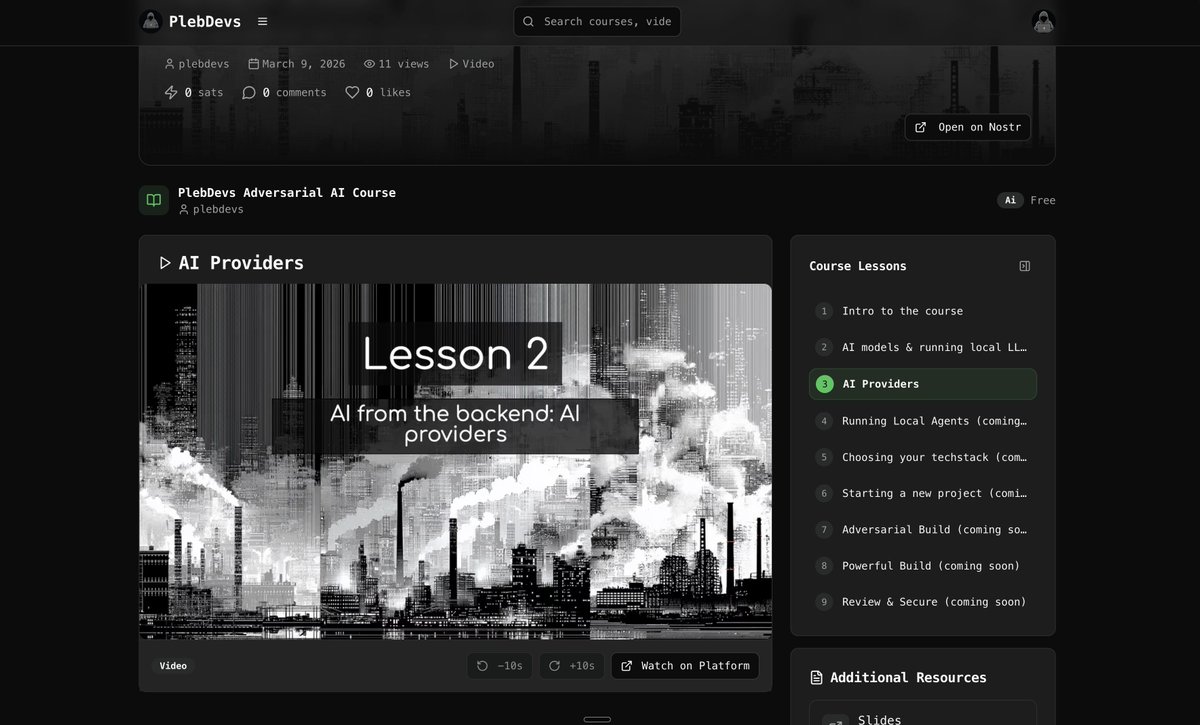Screen dimensions: 1200x725
Task: Open lesson 2 AI models & running local
Action: point(923,347)
